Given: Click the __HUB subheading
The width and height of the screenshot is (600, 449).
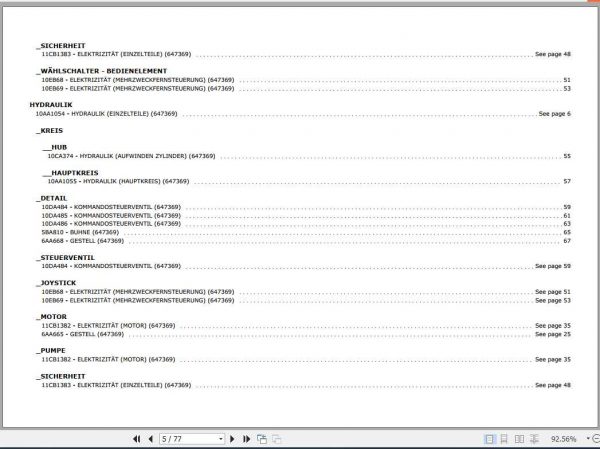Looking at the screenshot, I should pyautogui.click(x=55, y=147).
